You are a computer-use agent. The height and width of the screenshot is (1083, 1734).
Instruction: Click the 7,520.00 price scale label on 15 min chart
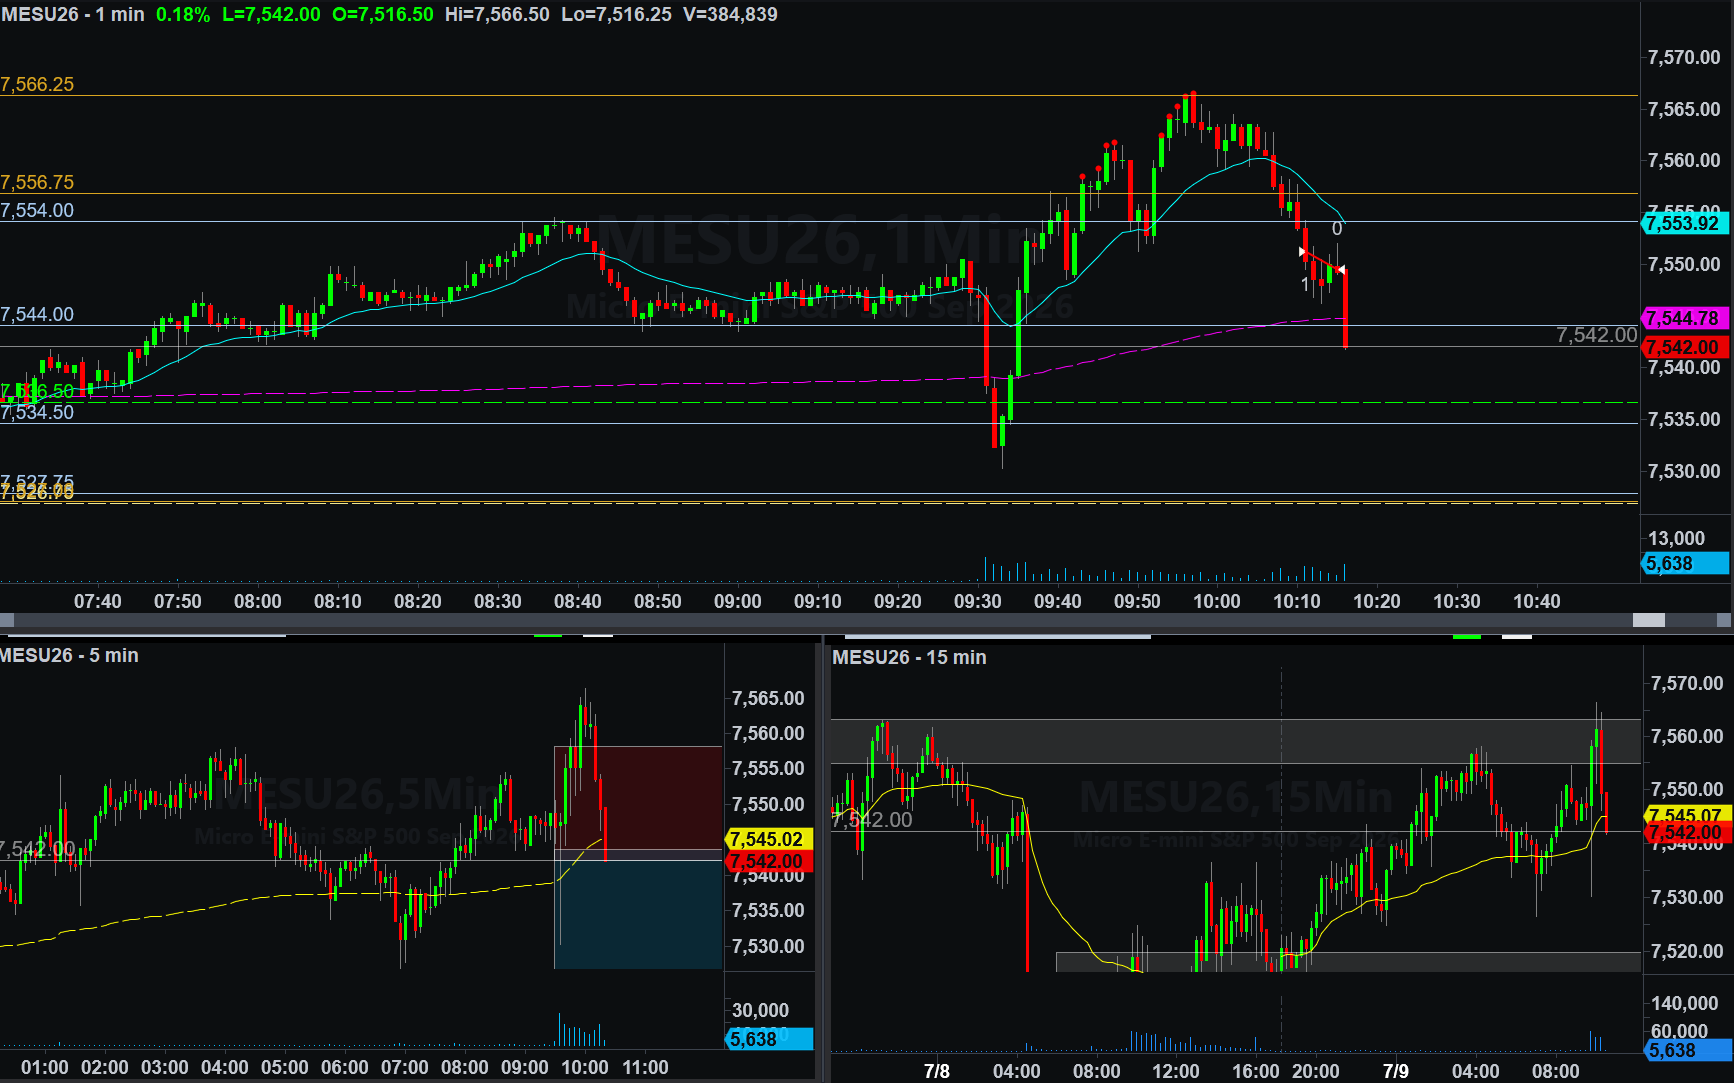pos(1687,951)
